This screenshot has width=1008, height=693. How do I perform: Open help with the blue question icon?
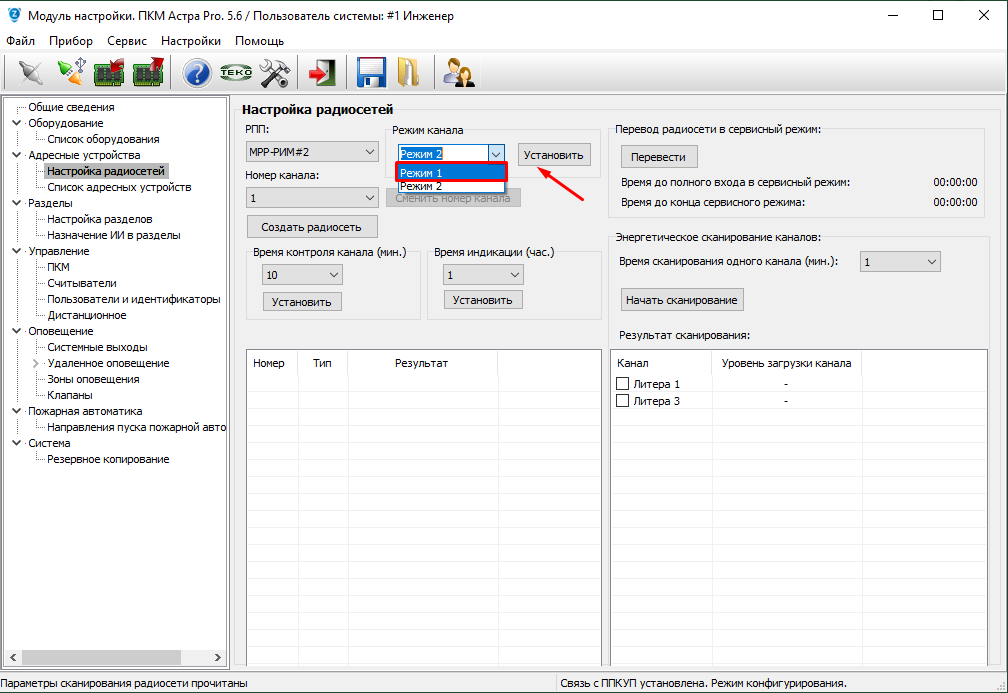pyautogui.click(x=197, y=73)
